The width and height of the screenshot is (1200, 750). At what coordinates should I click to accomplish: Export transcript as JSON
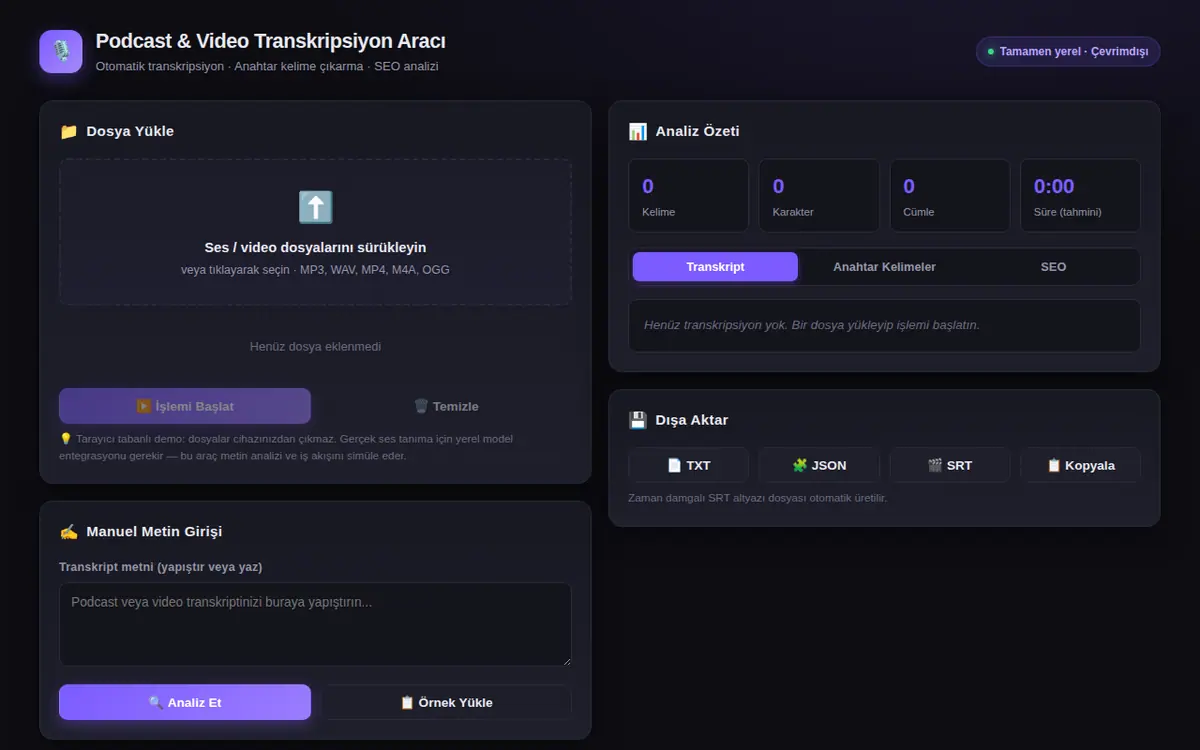pos(819,465)
